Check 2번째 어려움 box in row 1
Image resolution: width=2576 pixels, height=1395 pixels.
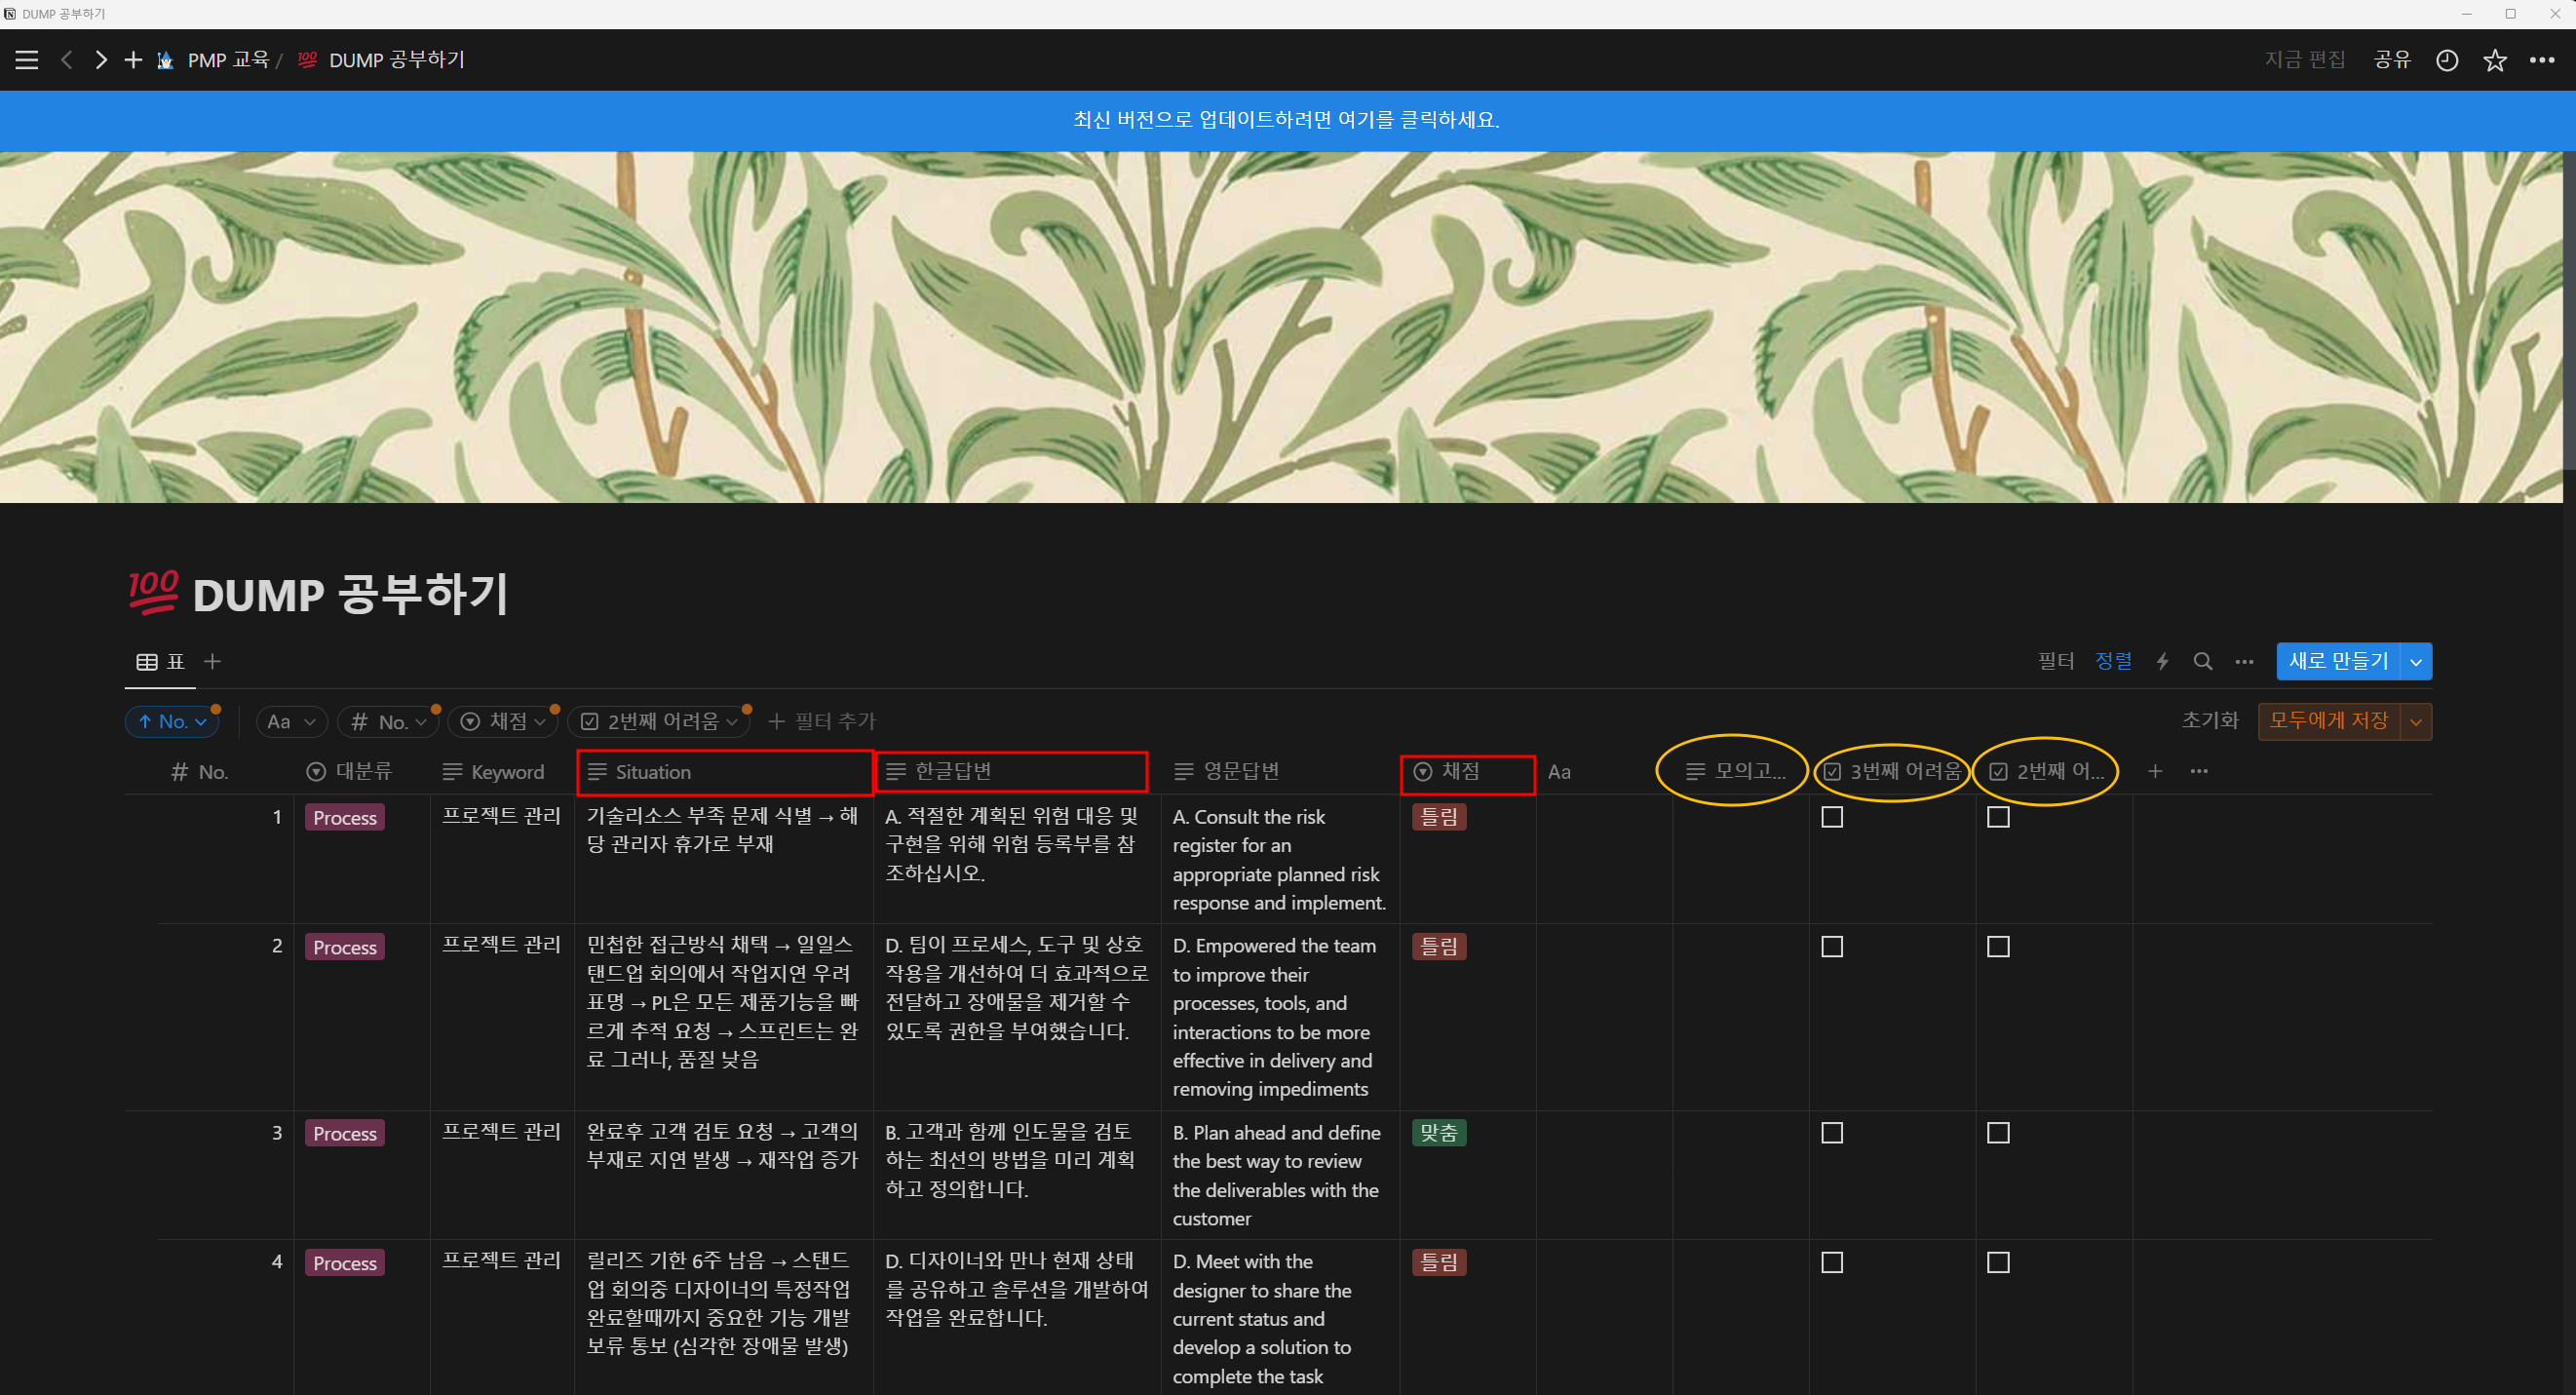[1998, 817]
